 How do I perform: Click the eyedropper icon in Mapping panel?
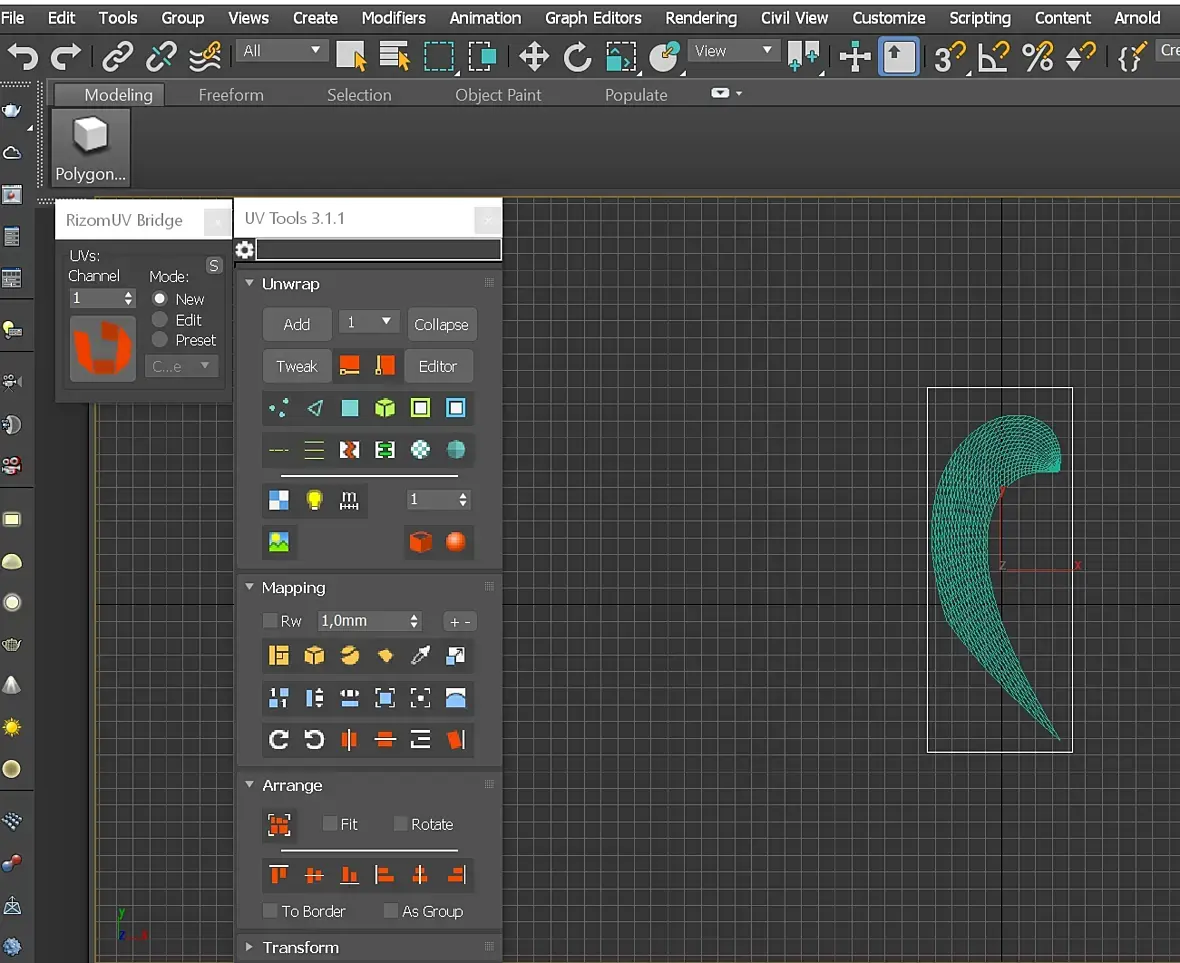[x=420, y=656]
